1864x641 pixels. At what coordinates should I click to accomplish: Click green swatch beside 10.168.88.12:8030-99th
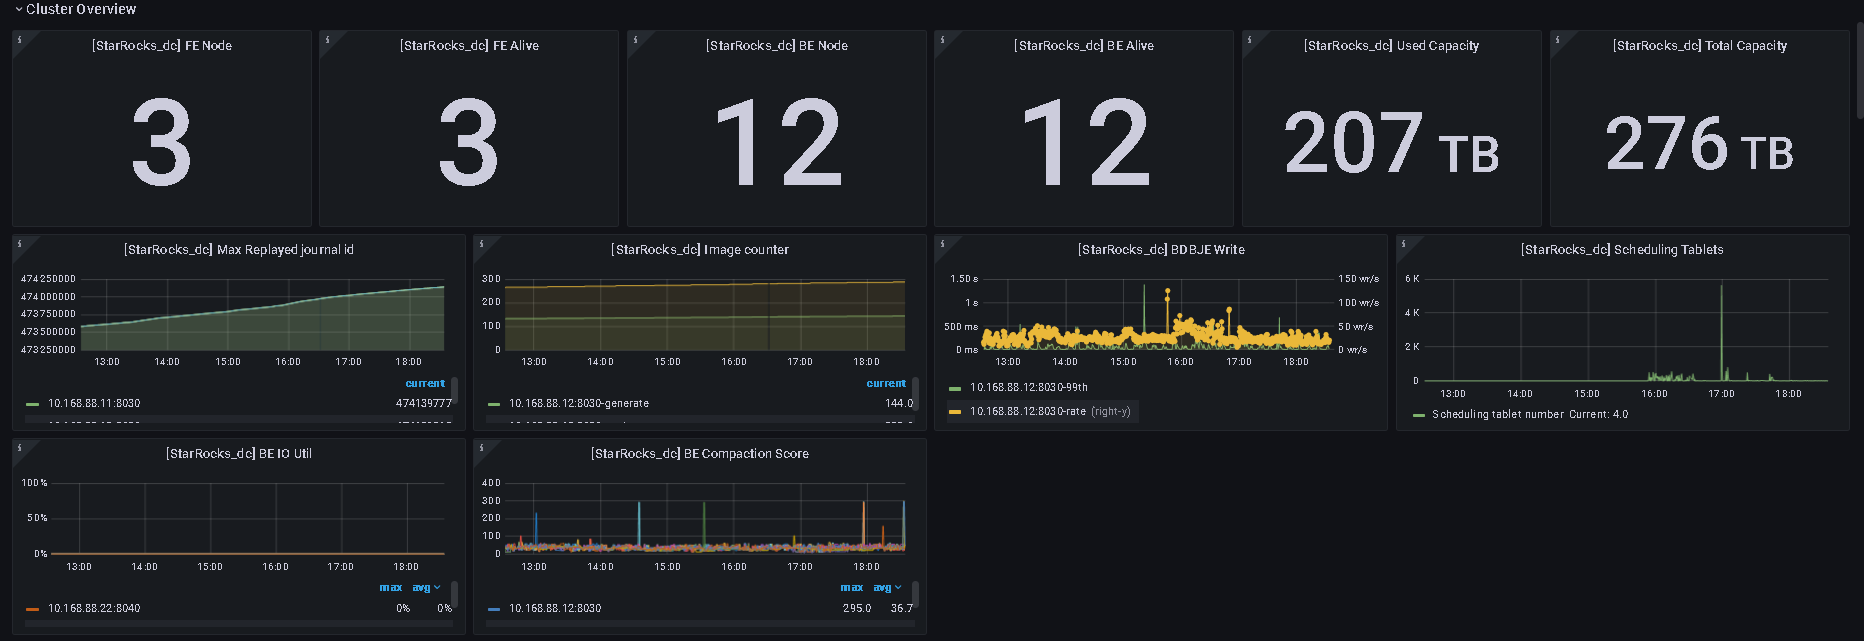(955, 388)
